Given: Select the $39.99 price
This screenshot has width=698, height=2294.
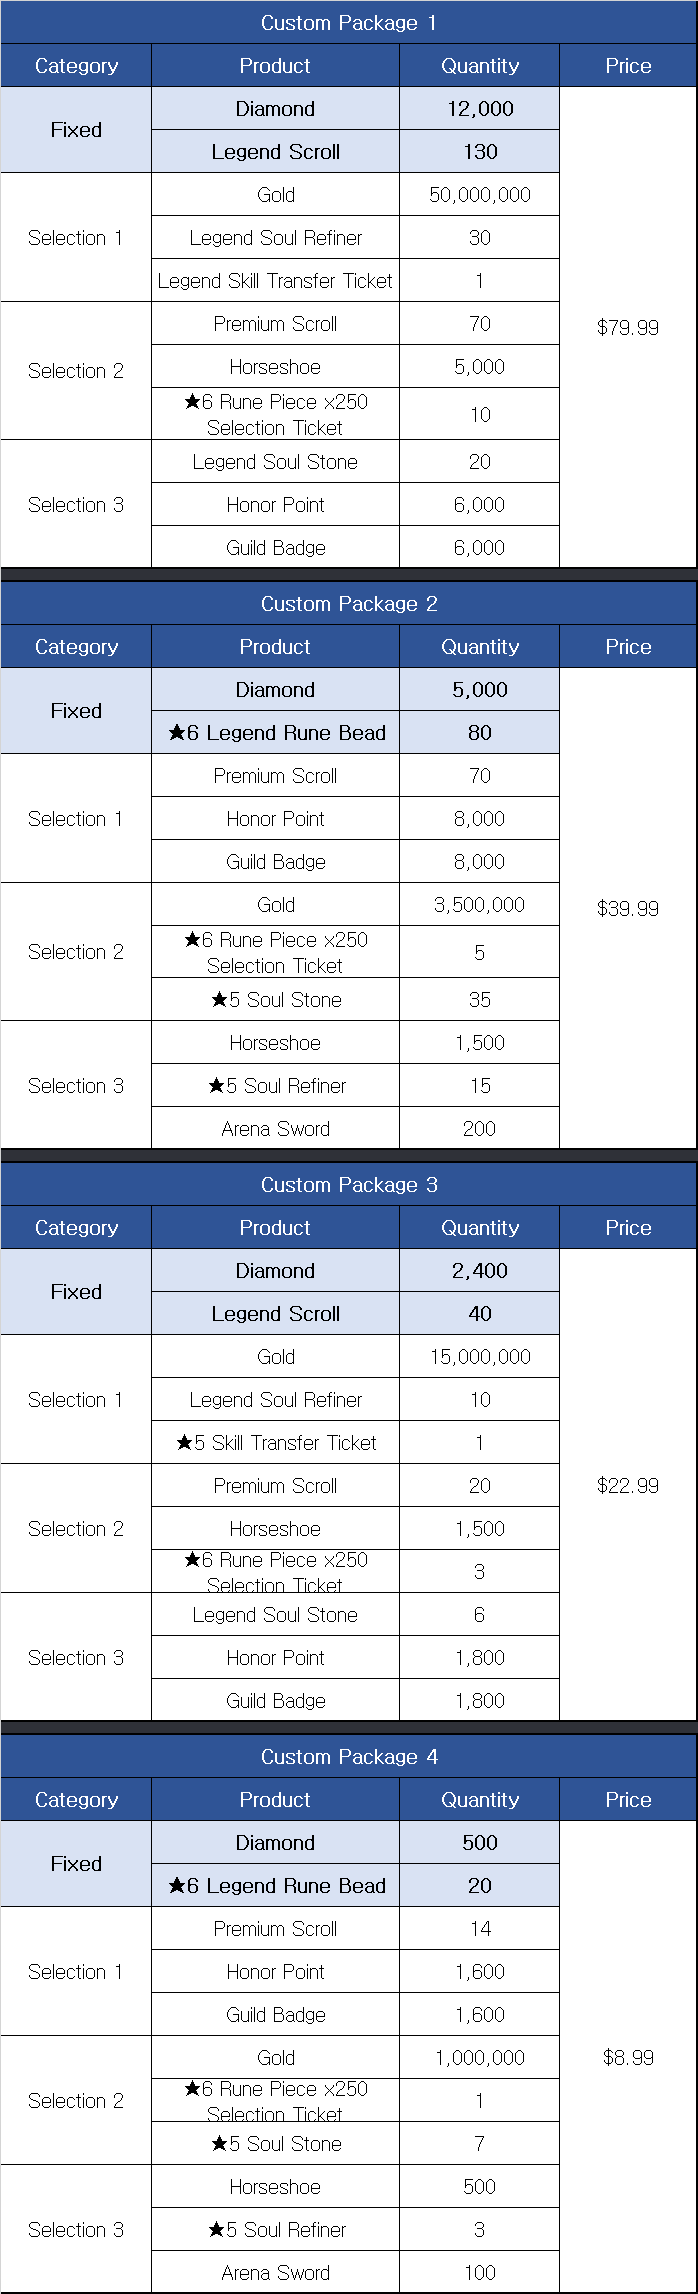Looking at the screenshot, I should (628, 908).
